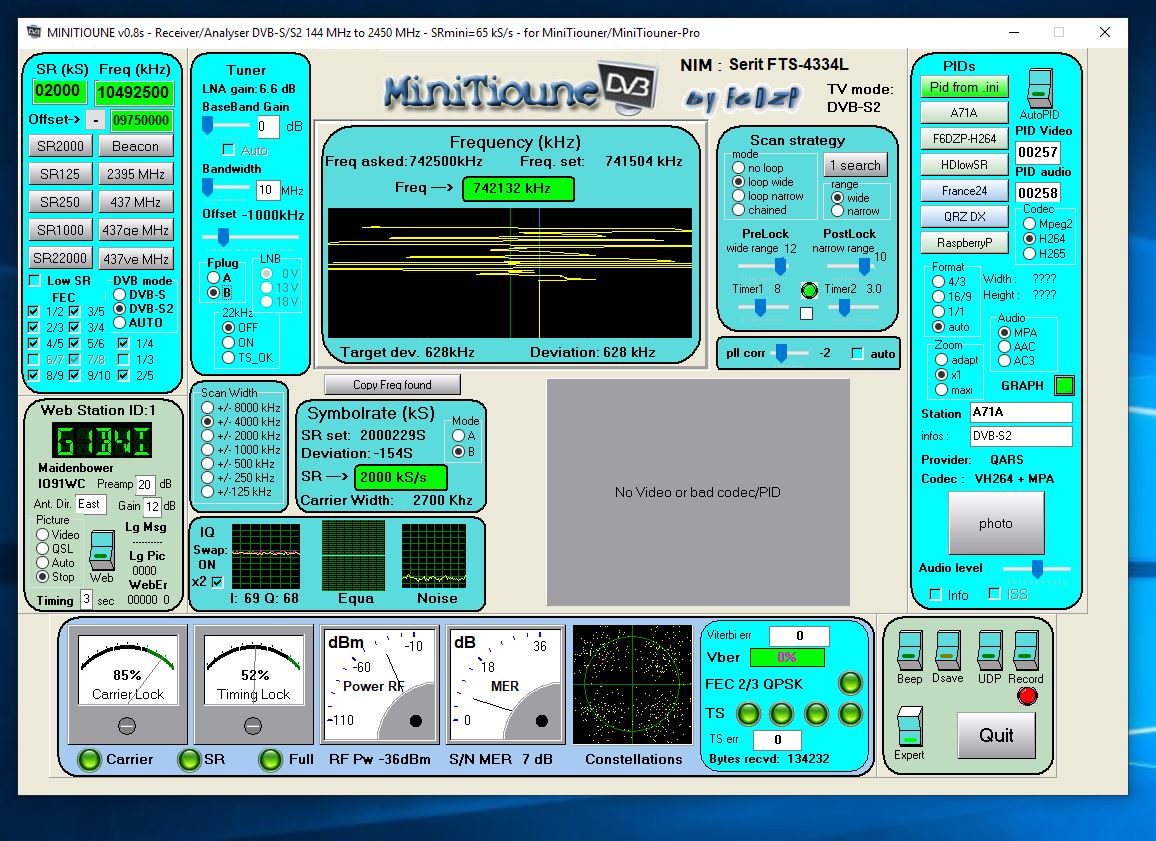Toggle the IQ x2 checkbox
The height and width of the screenshot is (841, 1156).
217,582
